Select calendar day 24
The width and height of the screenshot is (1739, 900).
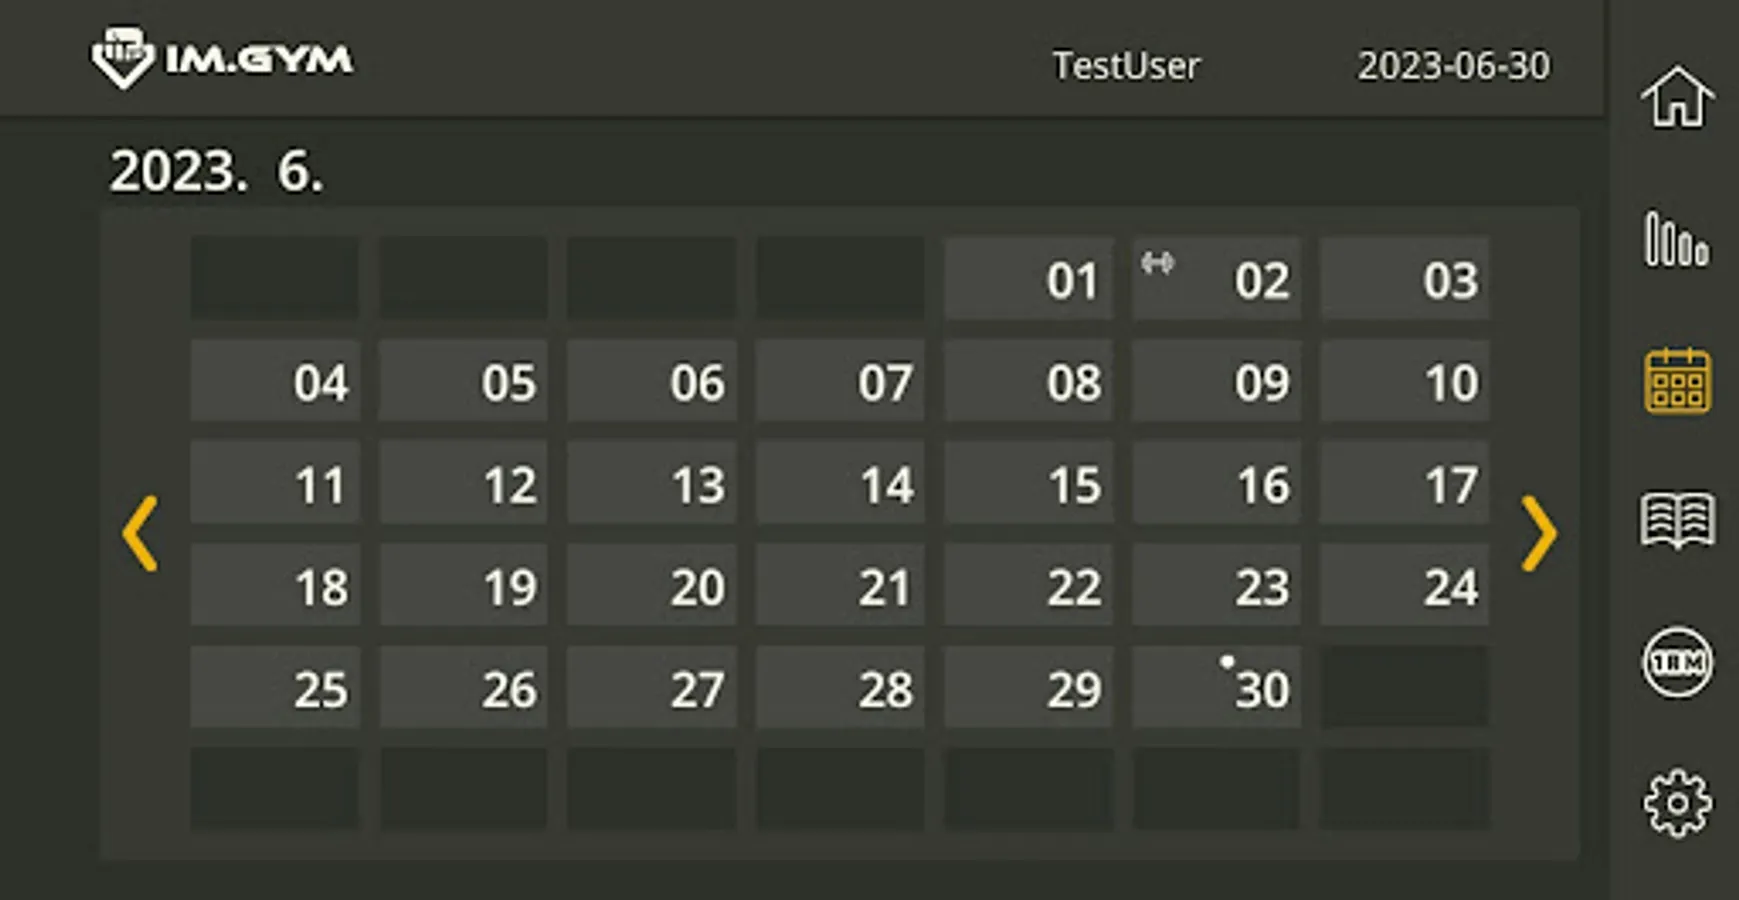tap(1404, 585)
